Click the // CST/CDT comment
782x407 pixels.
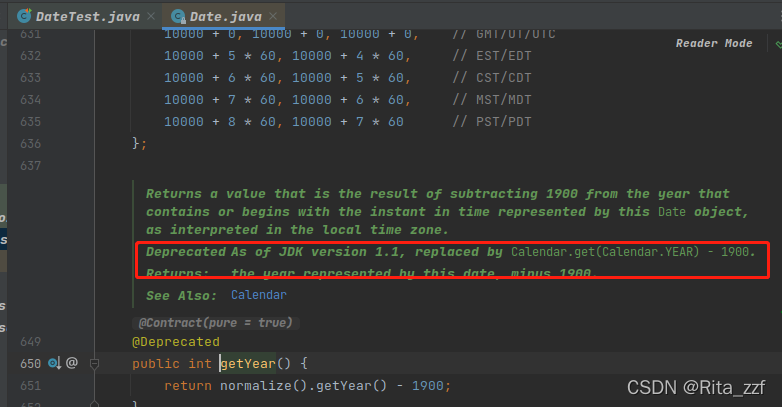[x=492, y=78]
